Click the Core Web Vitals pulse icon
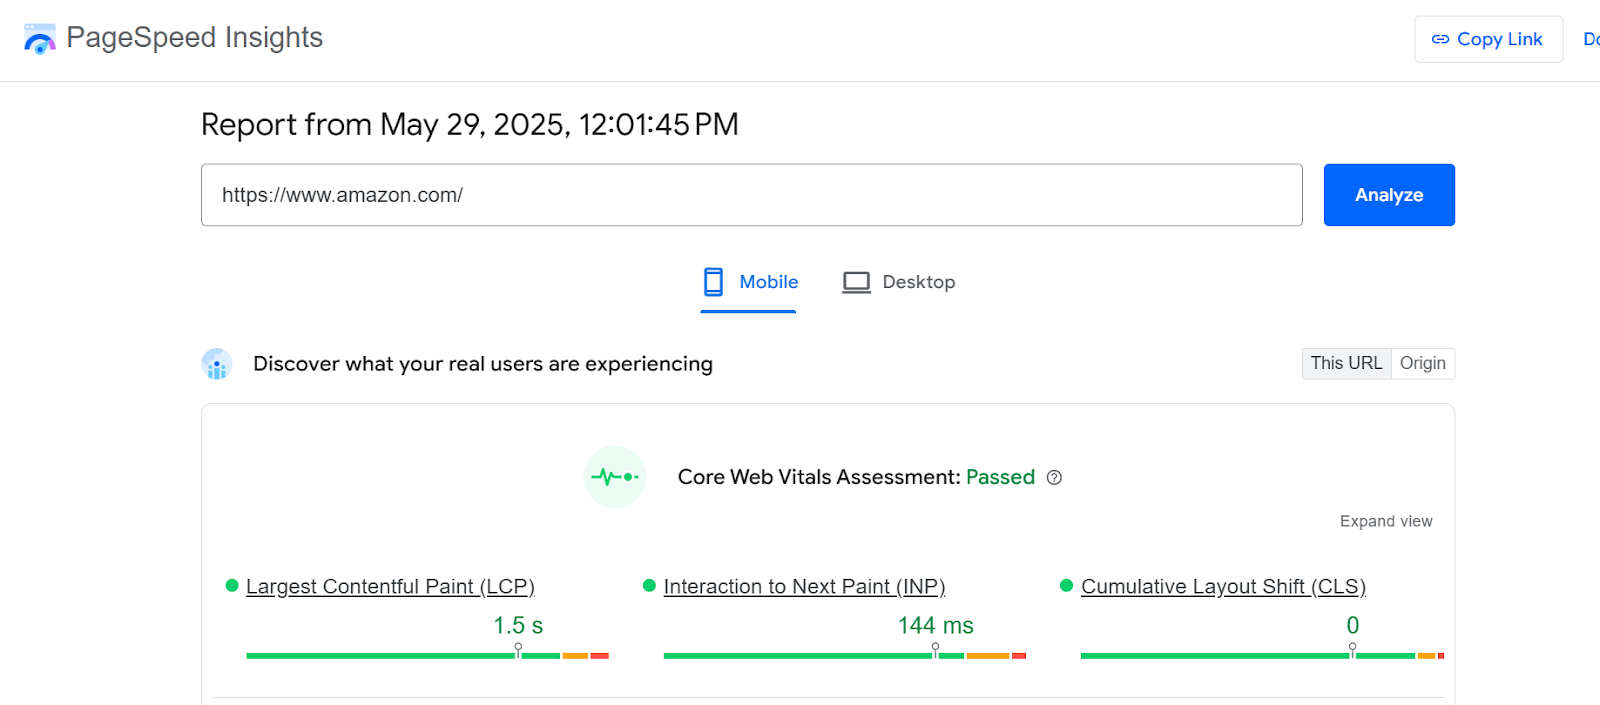Viewport: 1600px width, 705px height. coord(615,477)
